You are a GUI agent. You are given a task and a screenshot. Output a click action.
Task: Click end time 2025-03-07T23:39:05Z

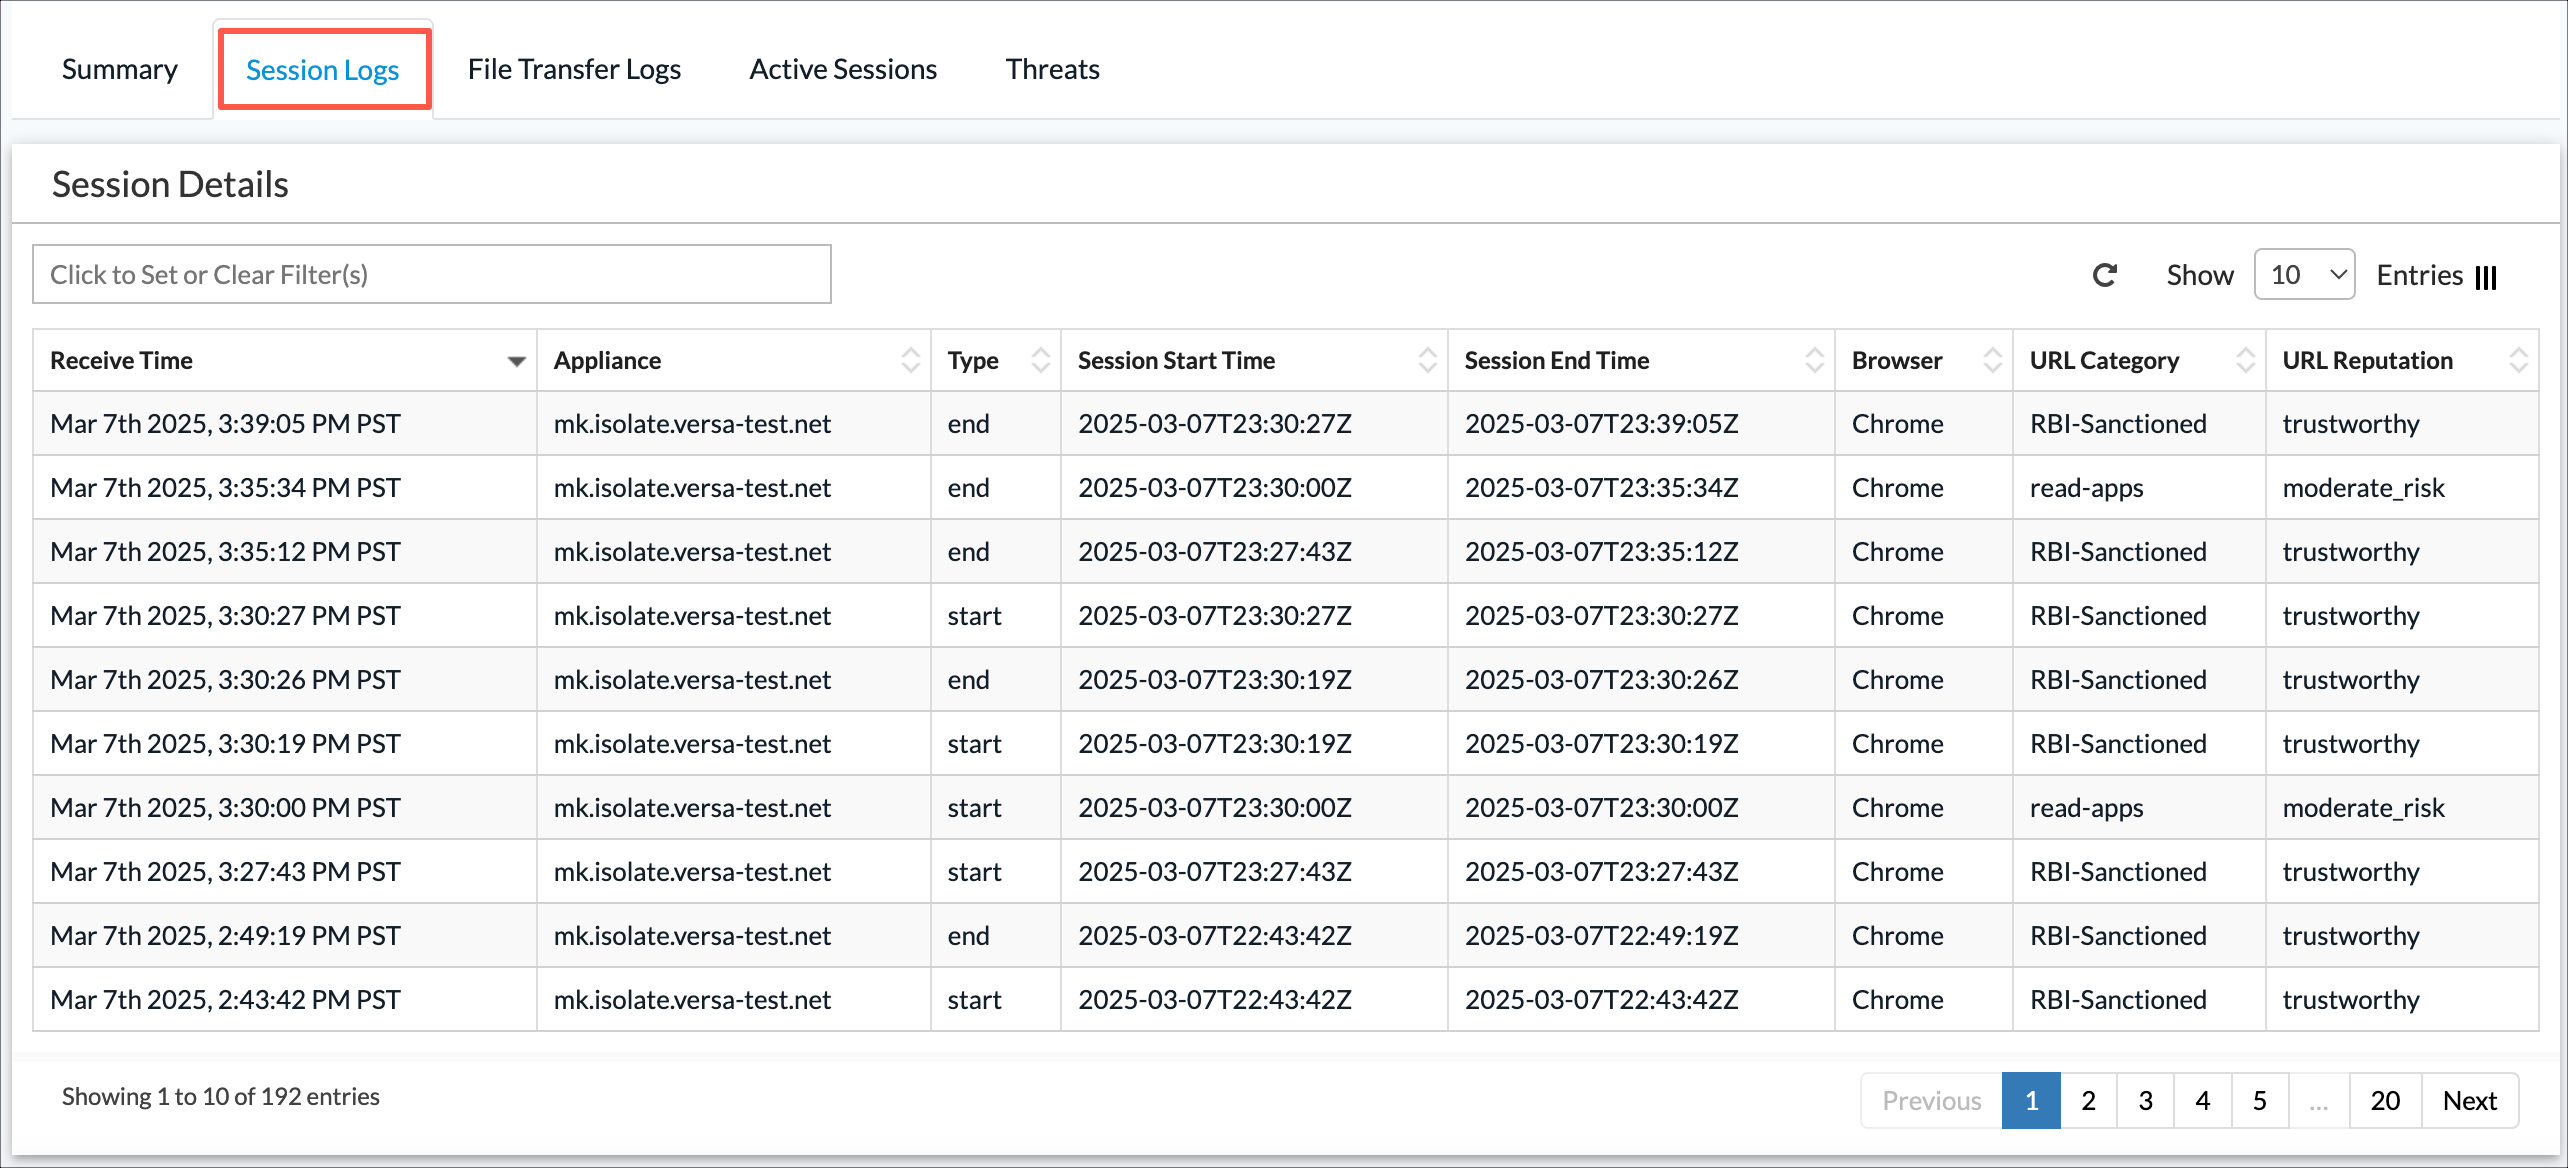(1601, 423)
